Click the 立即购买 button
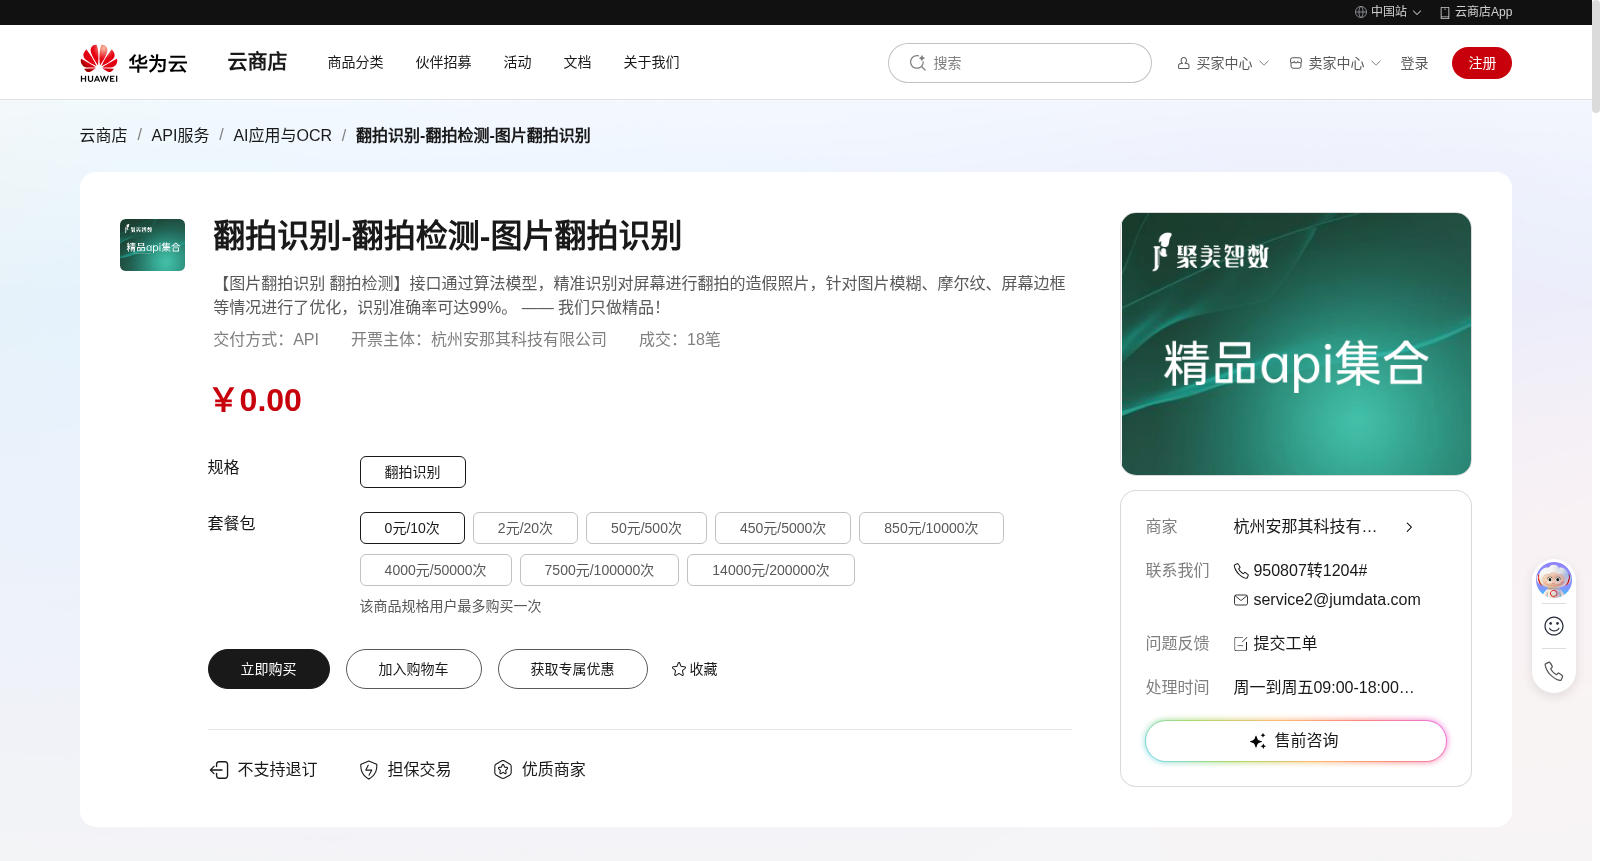 click(x=269, y=669)
